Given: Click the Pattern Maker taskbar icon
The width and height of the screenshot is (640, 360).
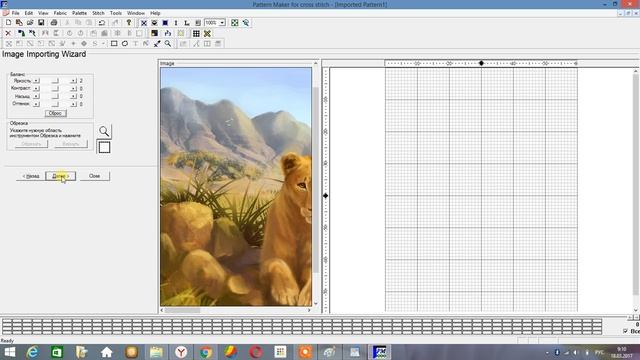Looking at the screenshot, I should 380,352.
